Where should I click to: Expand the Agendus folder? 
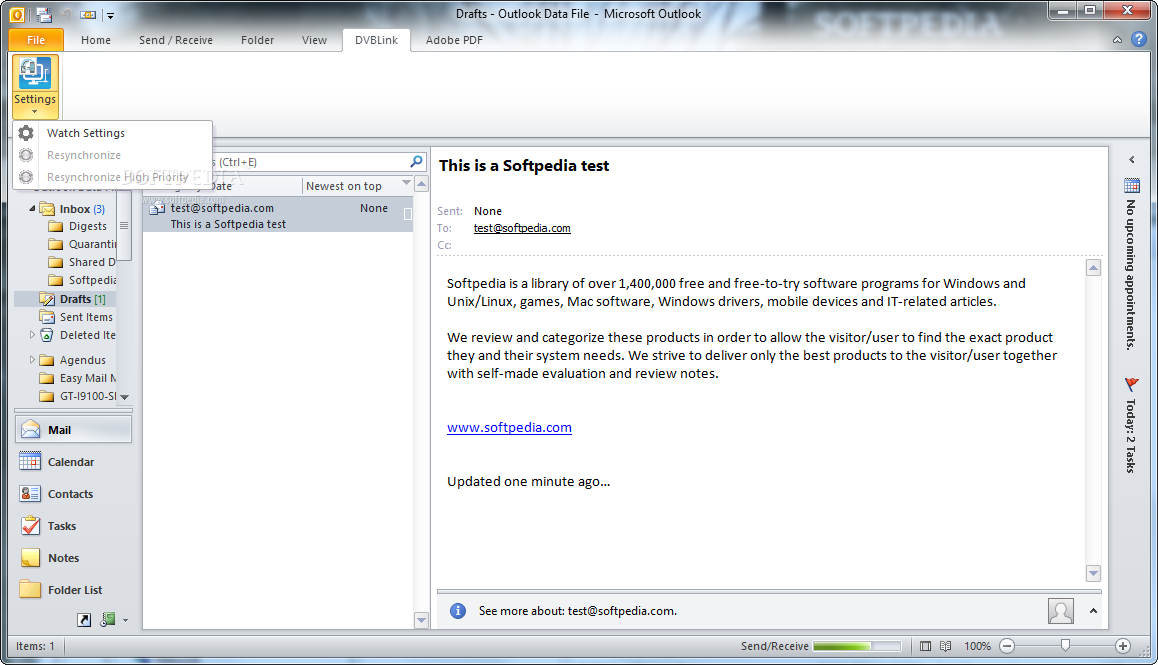click(32, 360)
